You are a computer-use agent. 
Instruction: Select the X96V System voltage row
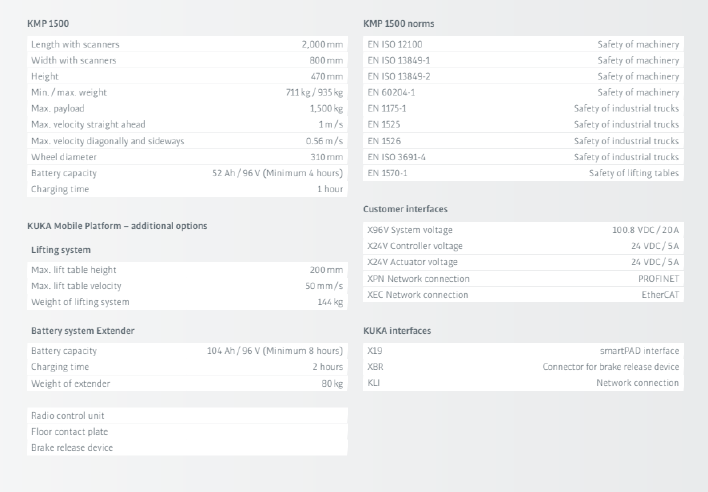click(520, 230)
